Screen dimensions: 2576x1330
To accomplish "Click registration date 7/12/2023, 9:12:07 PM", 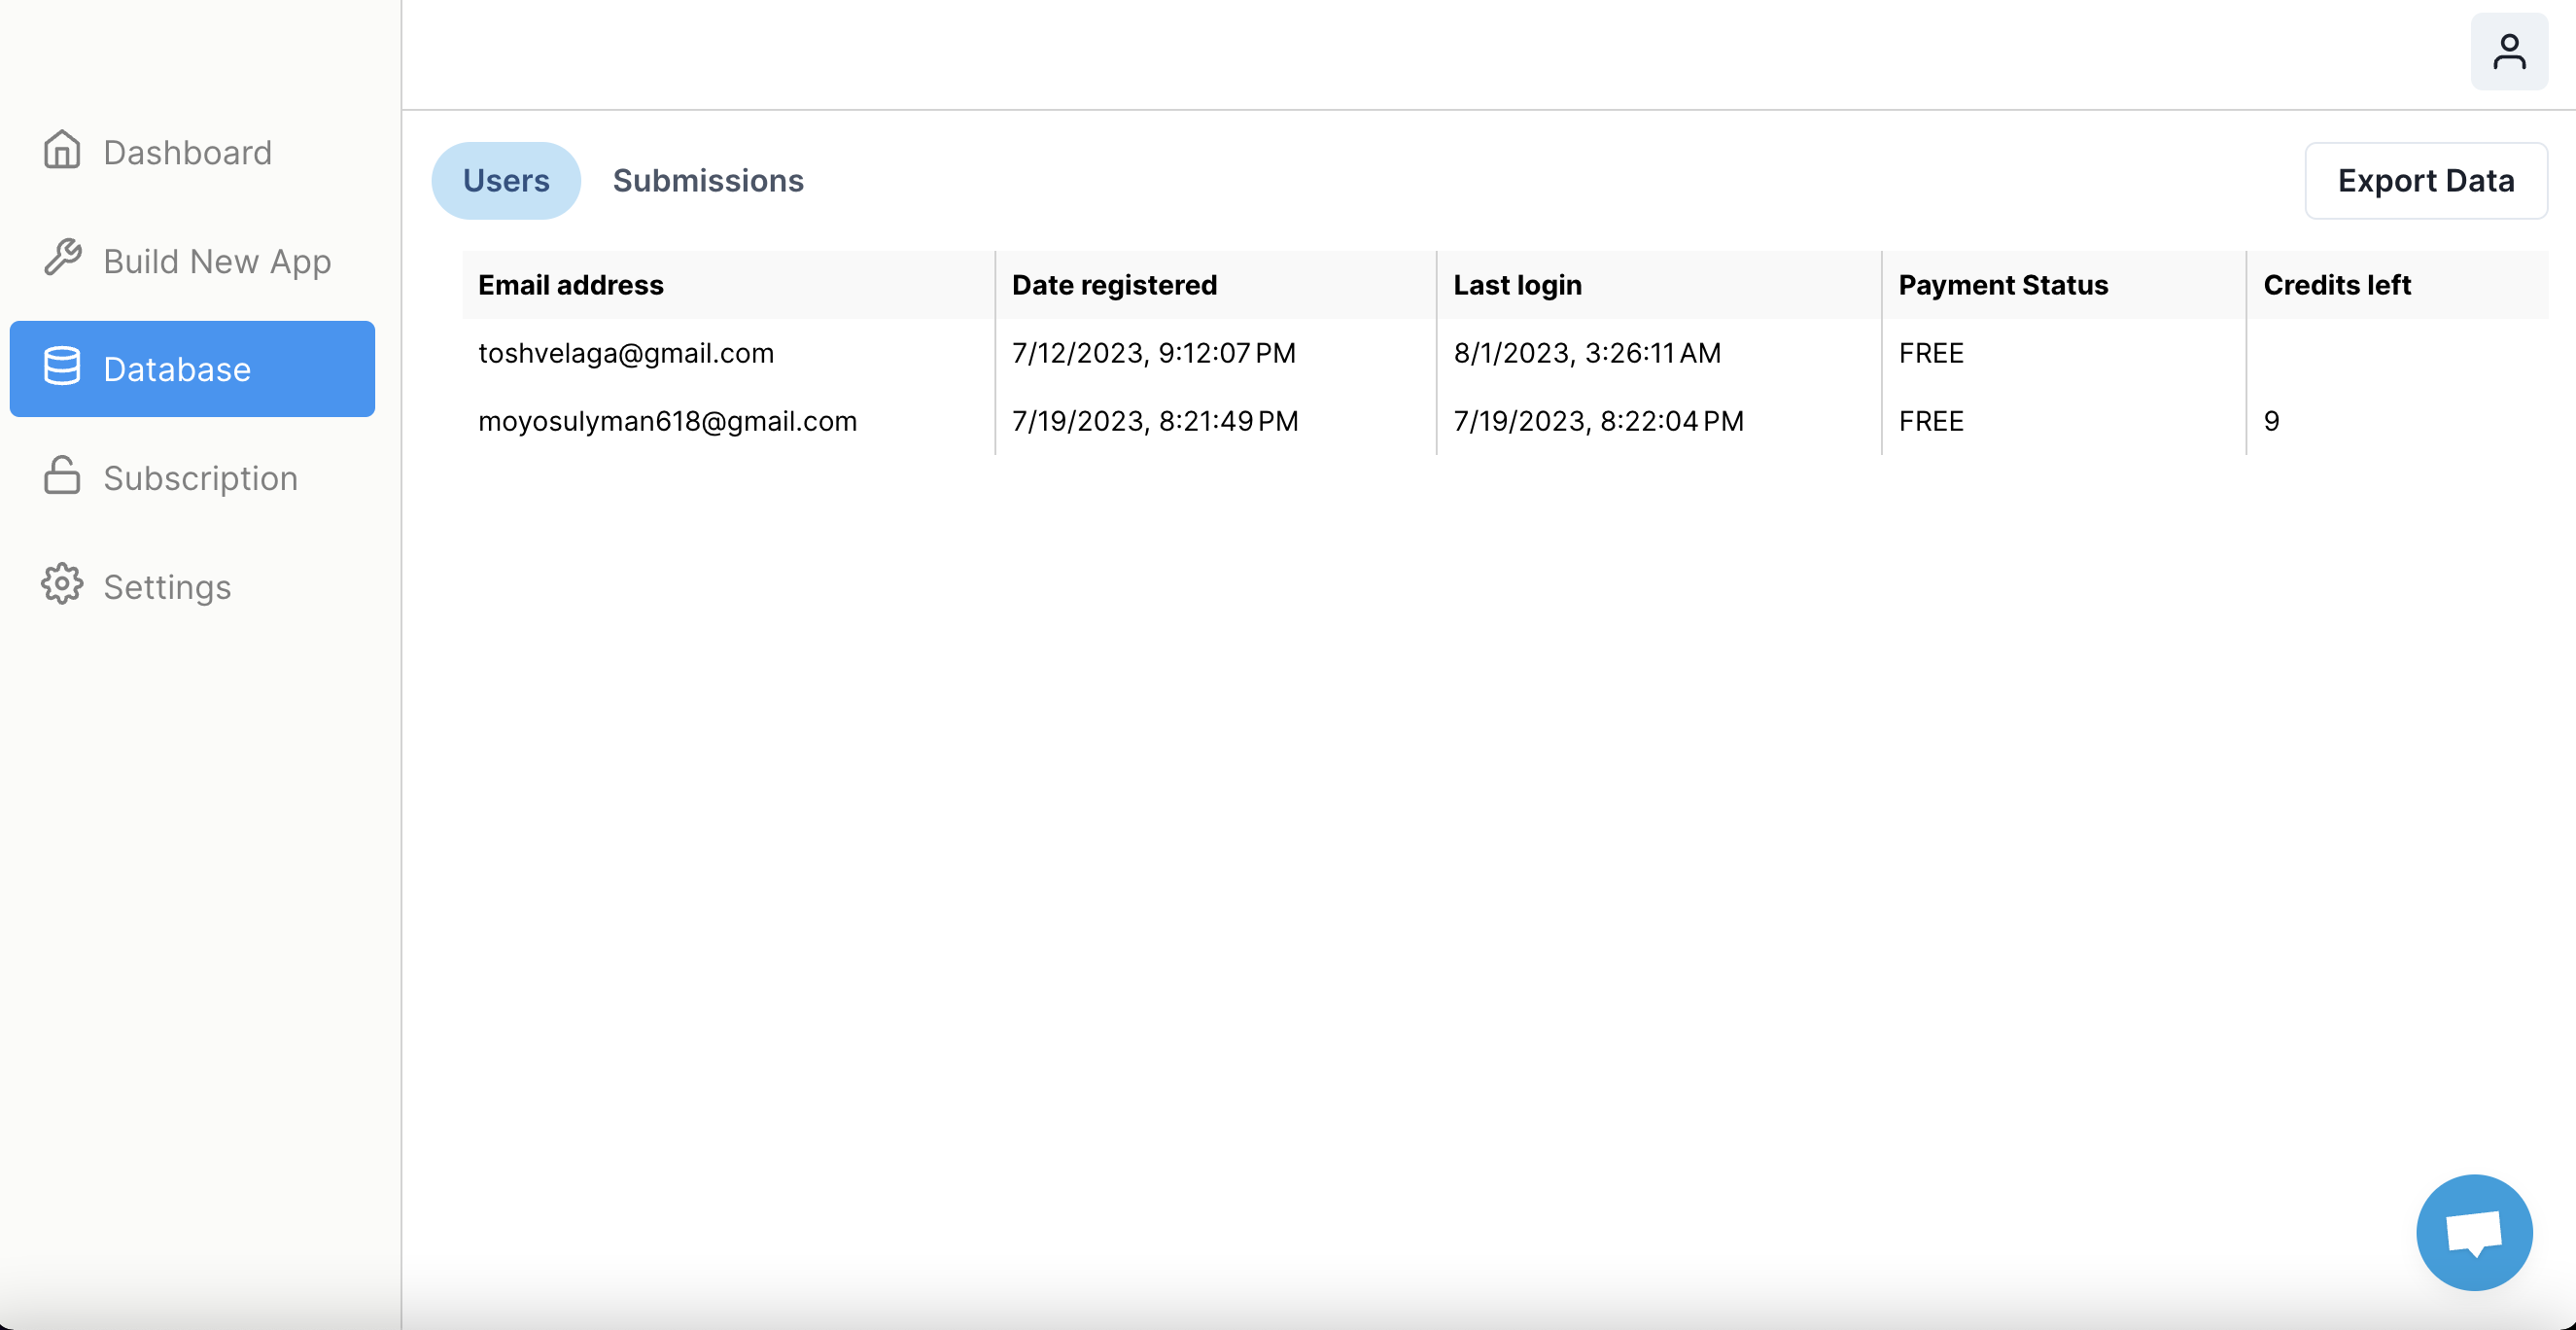I will coord(1153,353).
